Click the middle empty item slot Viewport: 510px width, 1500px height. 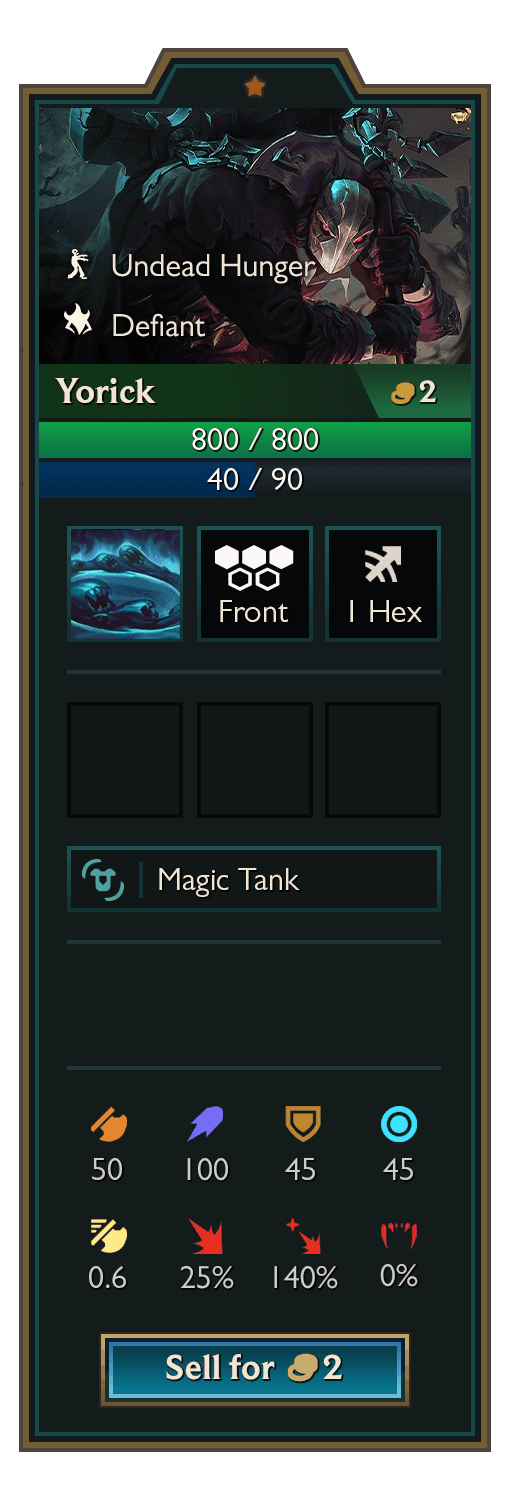(x=254, y=760)
